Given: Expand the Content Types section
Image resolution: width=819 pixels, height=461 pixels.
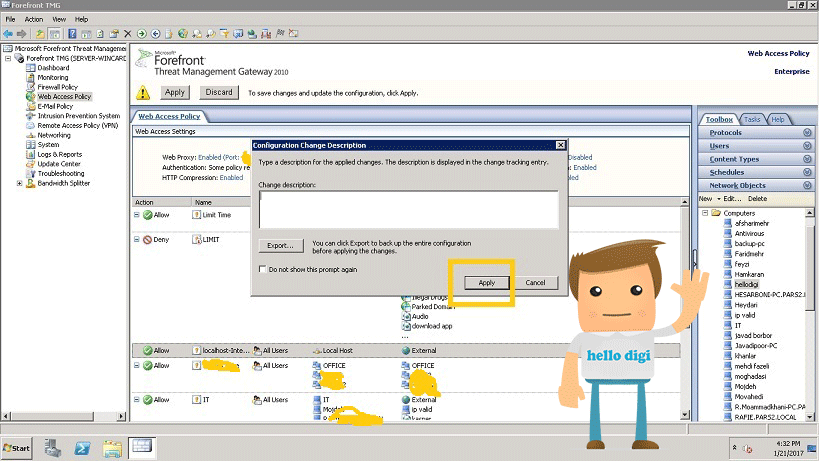Looking at the screenshot, I should click(807, 159).
